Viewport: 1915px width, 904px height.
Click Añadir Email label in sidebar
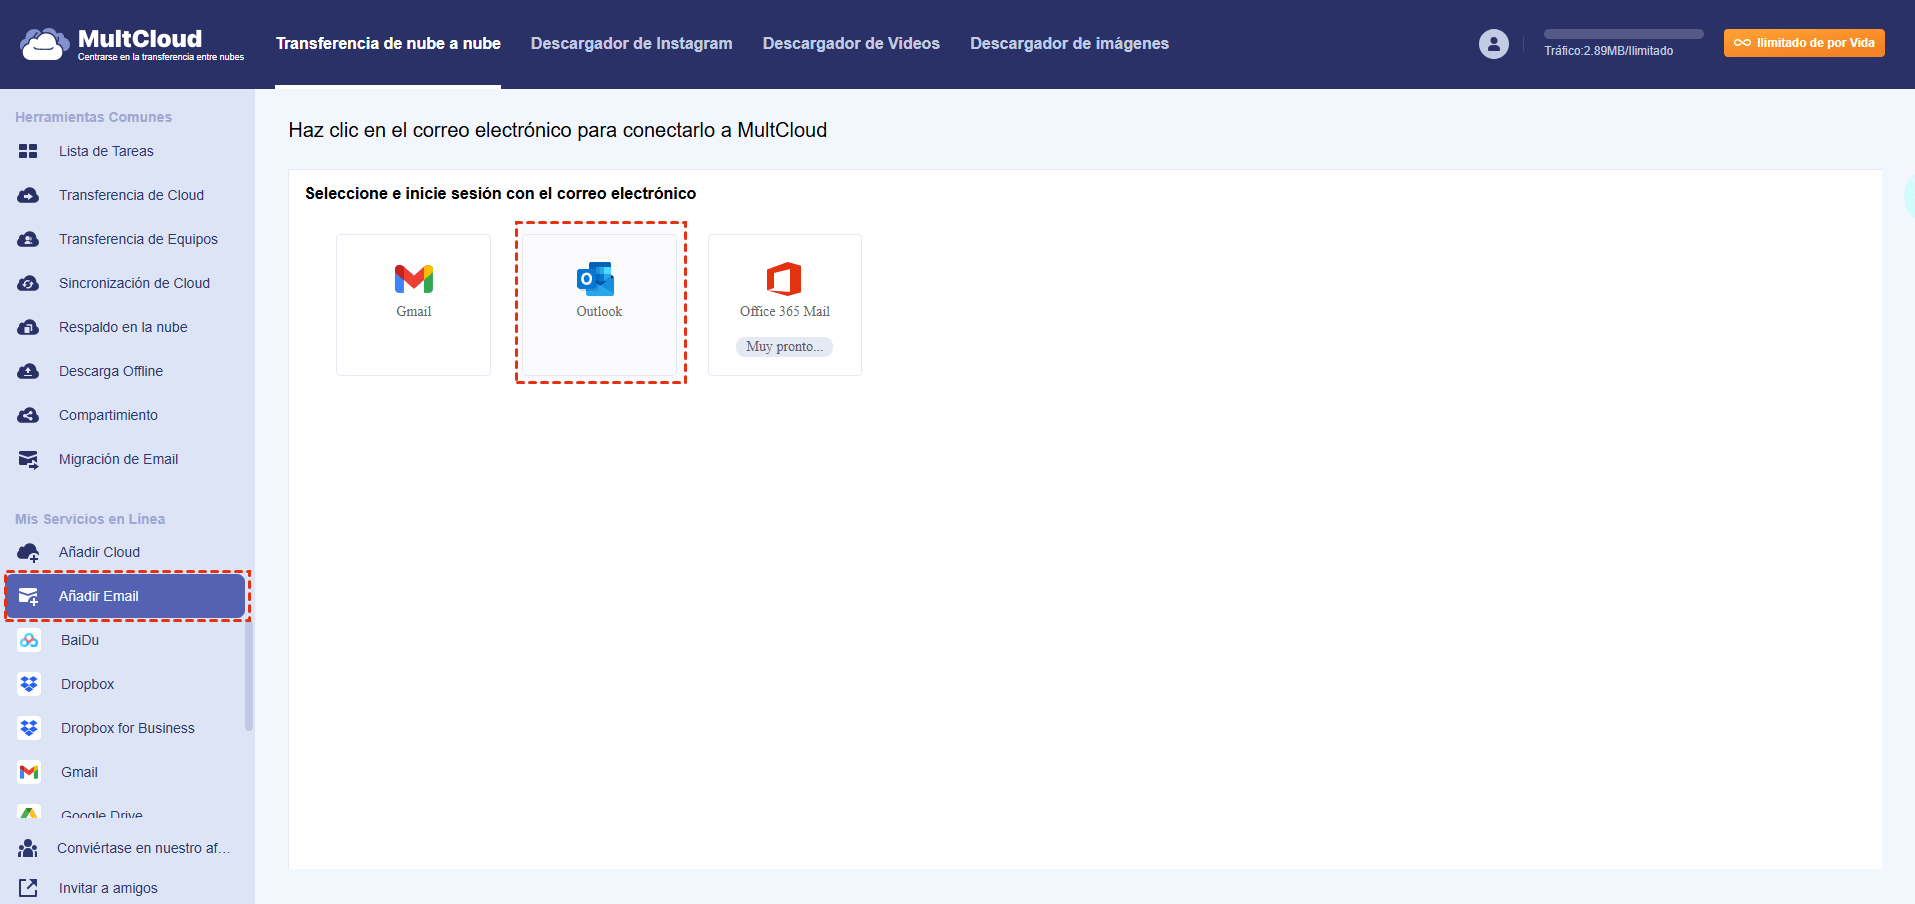[98, 596]
